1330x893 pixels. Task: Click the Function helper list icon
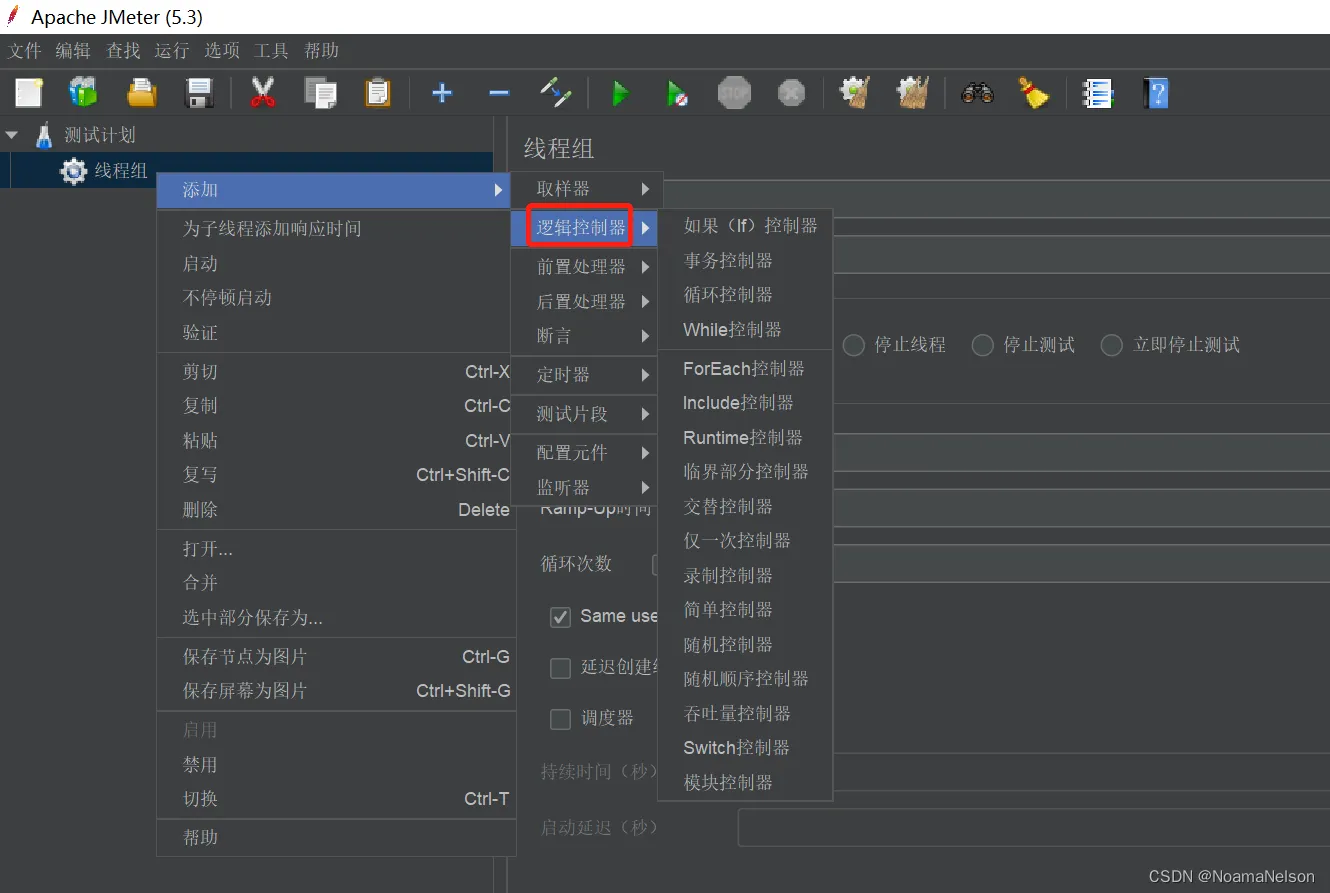point(1098,93)
